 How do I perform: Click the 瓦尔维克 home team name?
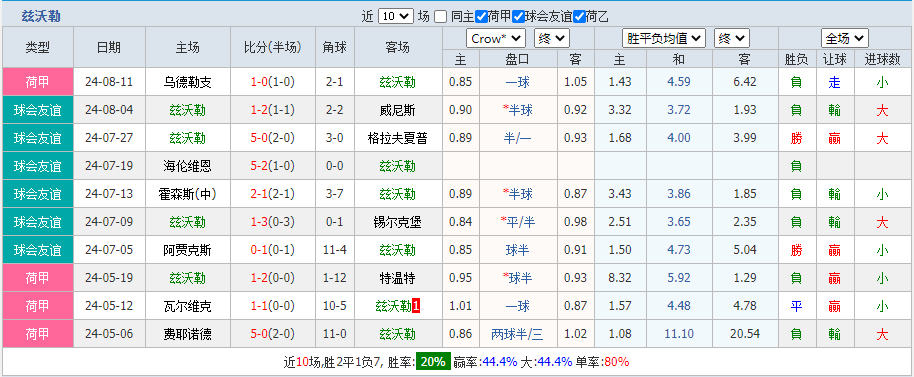[188, 306]
